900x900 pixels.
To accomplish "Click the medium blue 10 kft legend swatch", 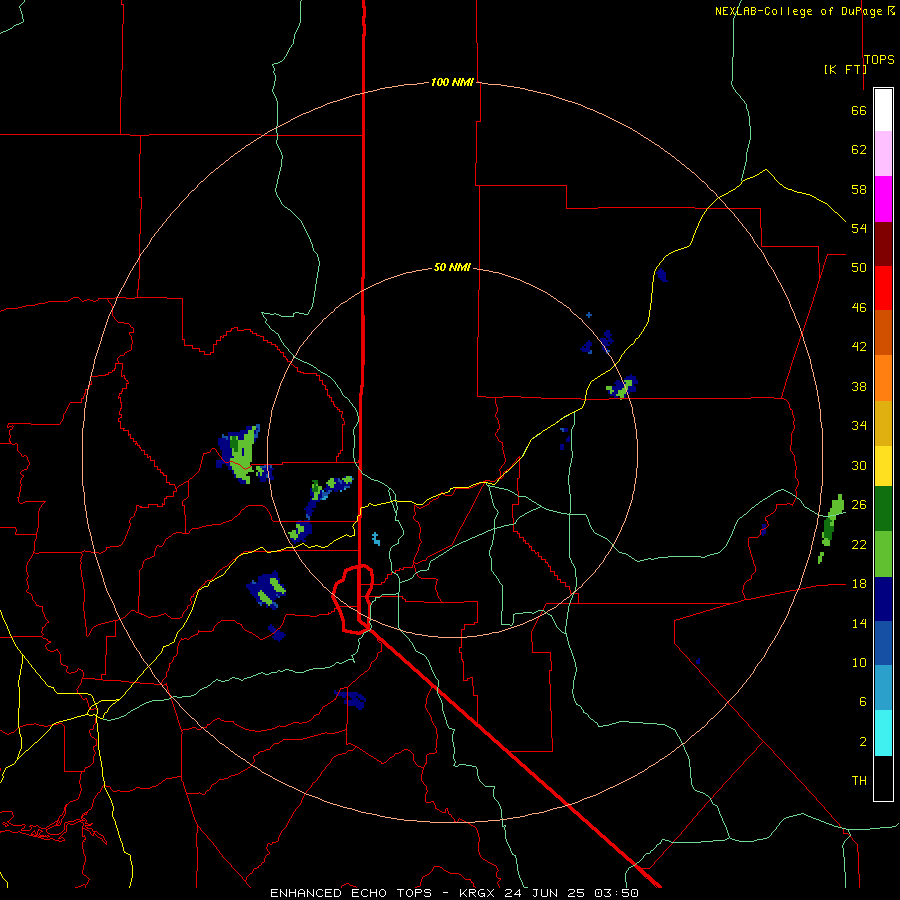I will click(883, 643).
